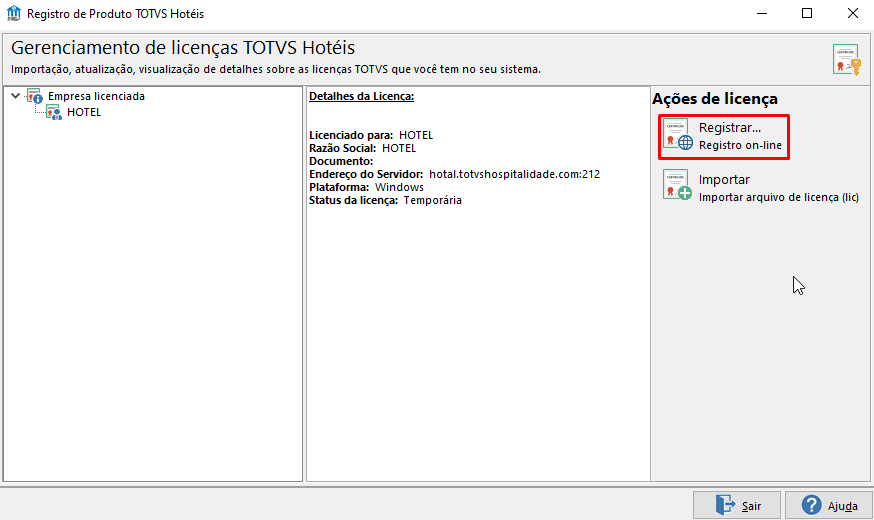Image resolution: width=874 pixels, height=520 pixels.
Task: Click the 'Registro on-line' subtitle text
Action: click(740, 145)
